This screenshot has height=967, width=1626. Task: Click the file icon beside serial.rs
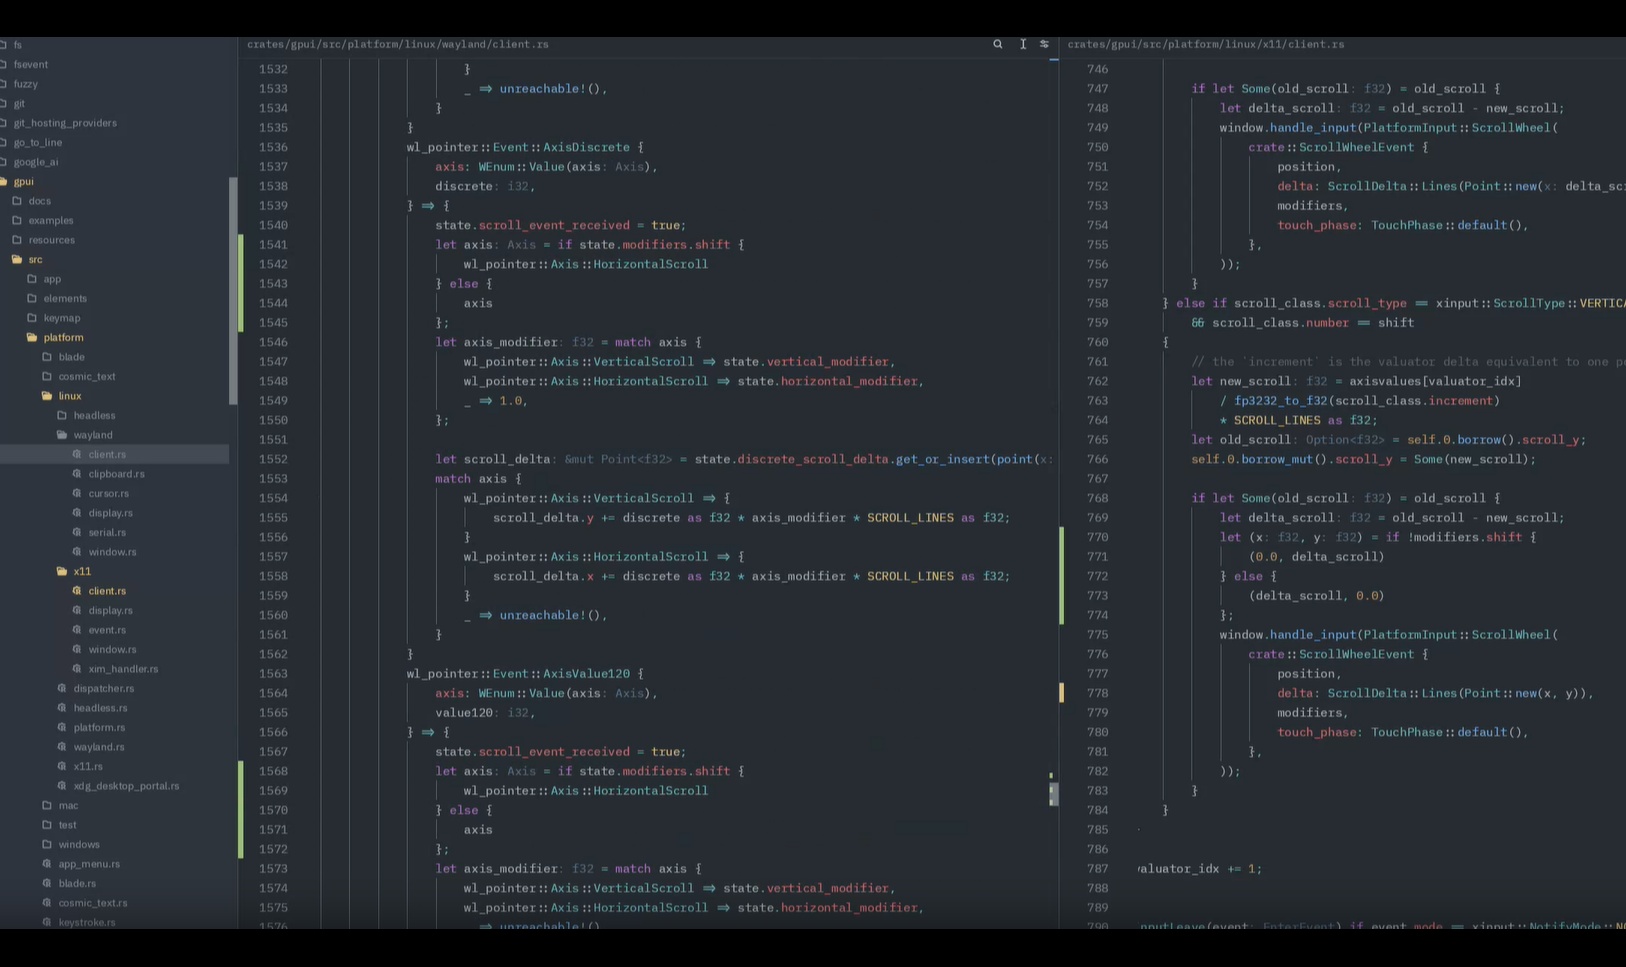click(x=77, y=532)
